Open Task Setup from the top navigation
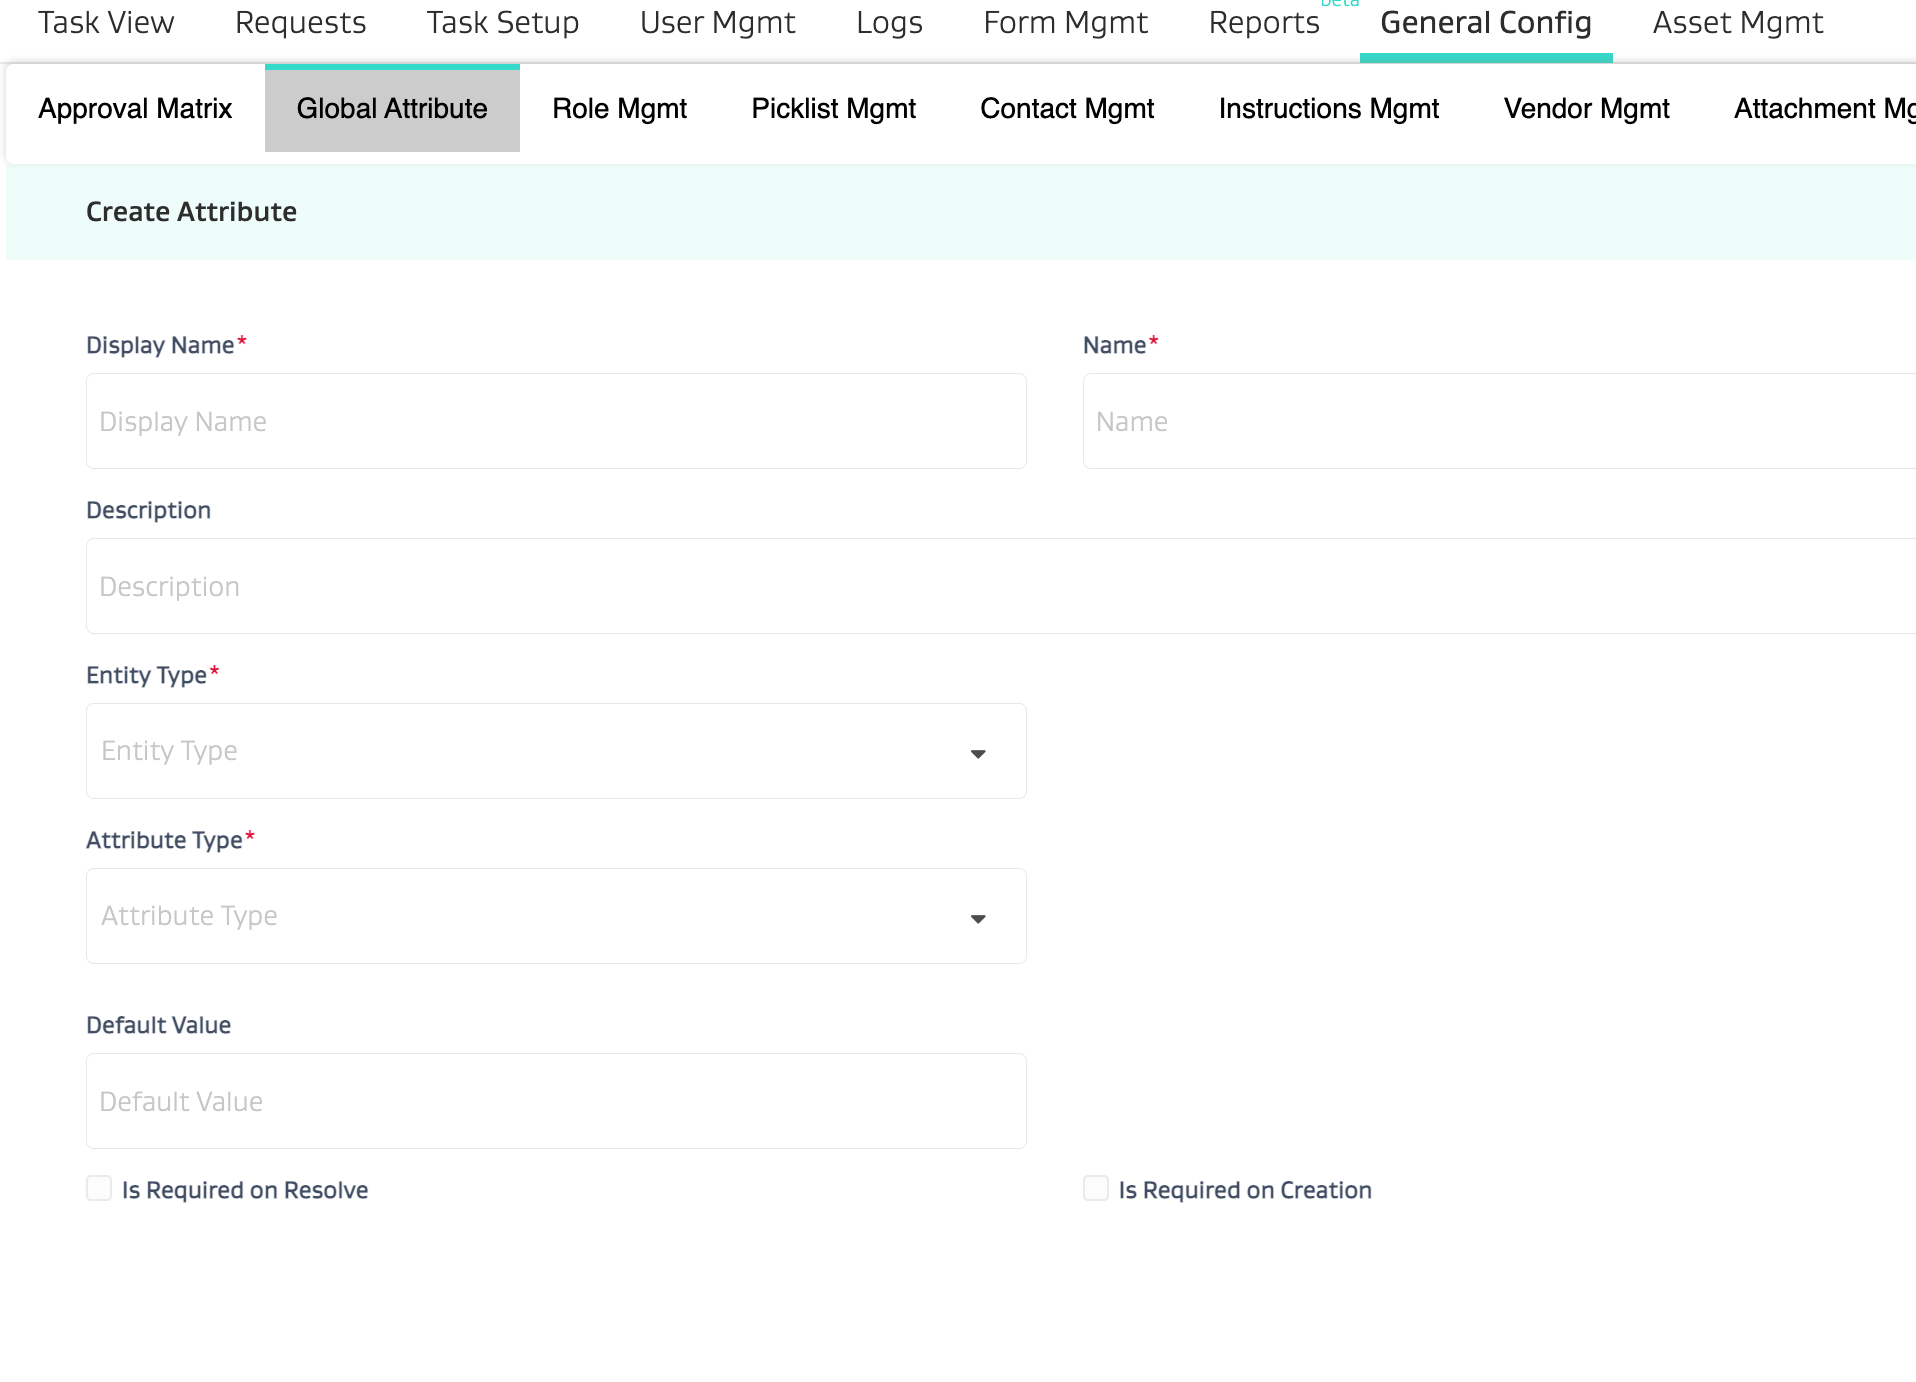Image resolution: width=1916 pixels, height=1382 pixels. [502, 22]
